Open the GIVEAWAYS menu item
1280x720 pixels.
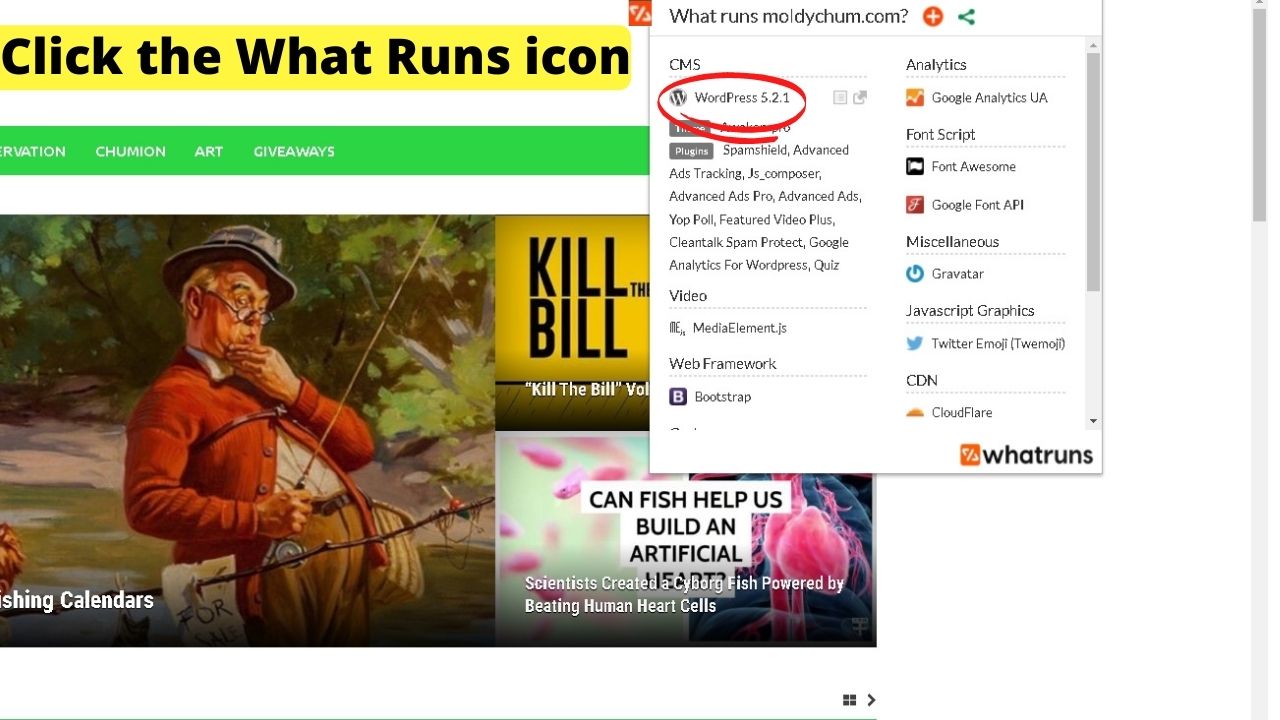294,152
